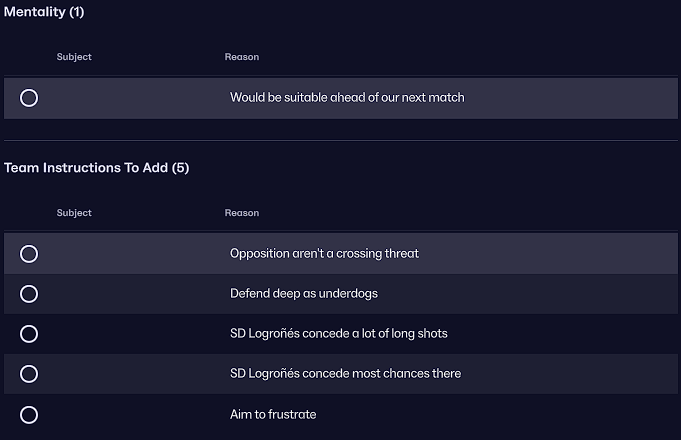Click the 'Aim to frustrate' reason text
Image resolution: width=681 pixels, height=440 pixels.
(x=273, y=414)
